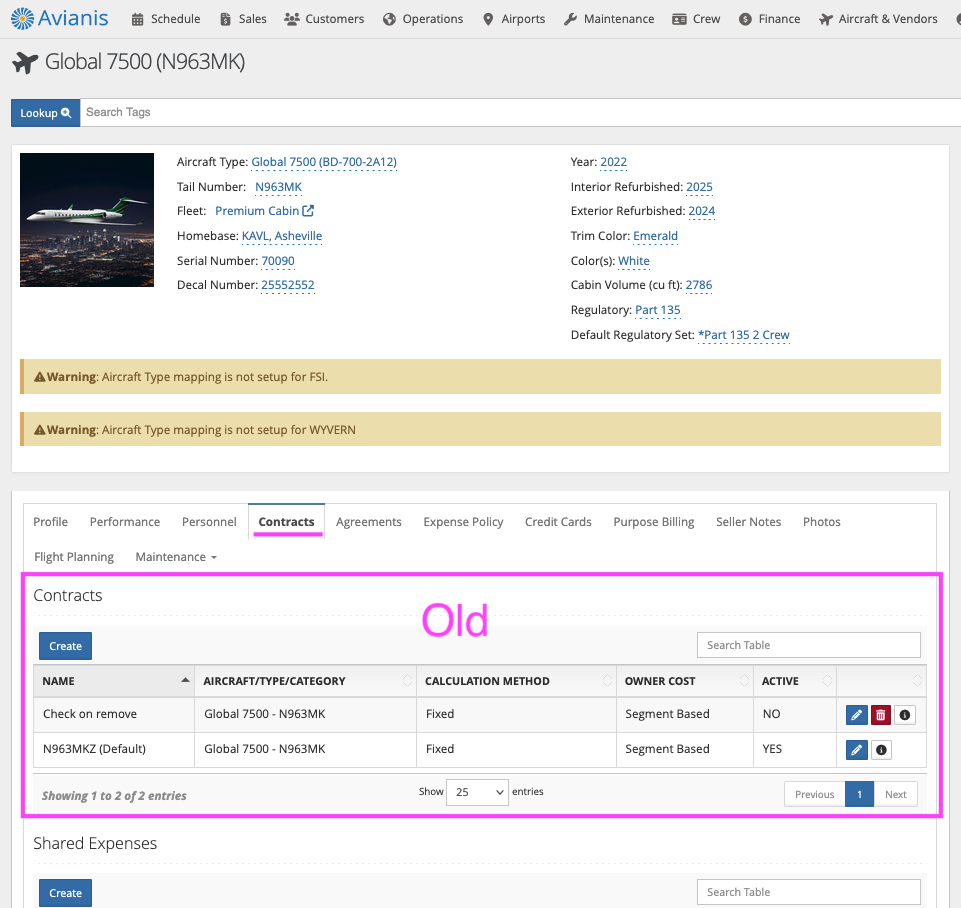
Task: Edit Trim Color Emerald
Action: 655,236
